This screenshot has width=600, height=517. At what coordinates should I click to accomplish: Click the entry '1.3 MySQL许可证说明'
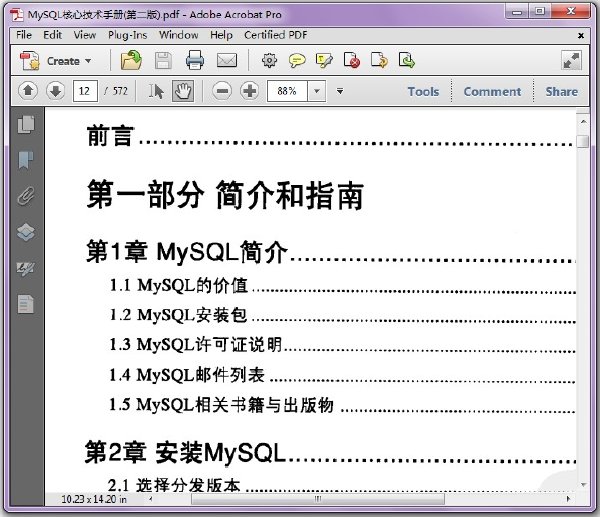196,344
